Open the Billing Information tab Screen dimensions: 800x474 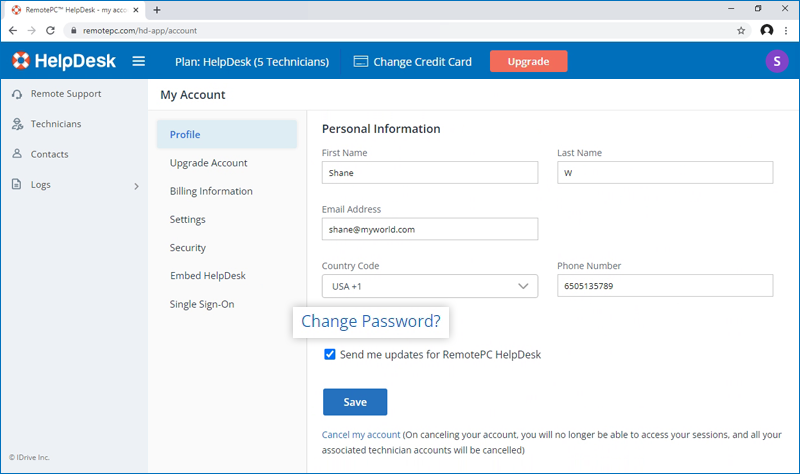tap(211, 191)
